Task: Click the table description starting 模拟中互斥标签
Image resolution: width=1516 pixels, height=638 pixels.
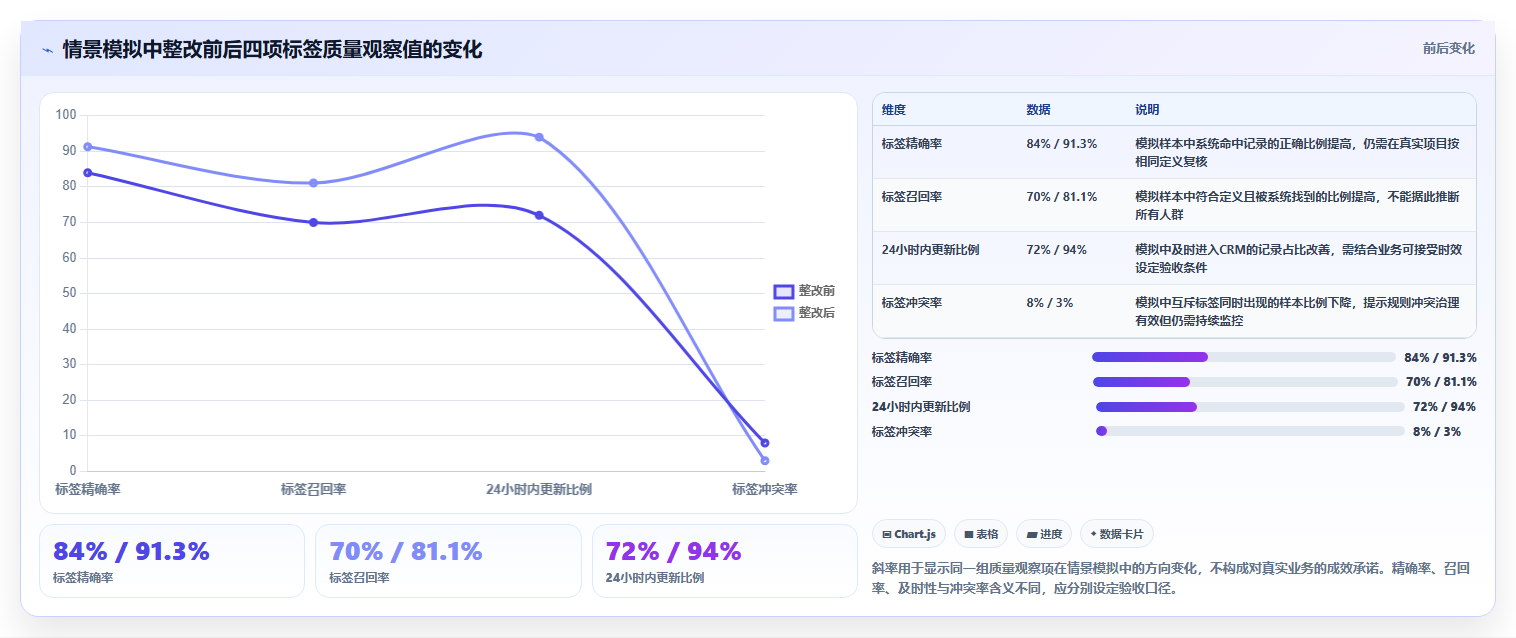Action: (x=1298, y=311)
